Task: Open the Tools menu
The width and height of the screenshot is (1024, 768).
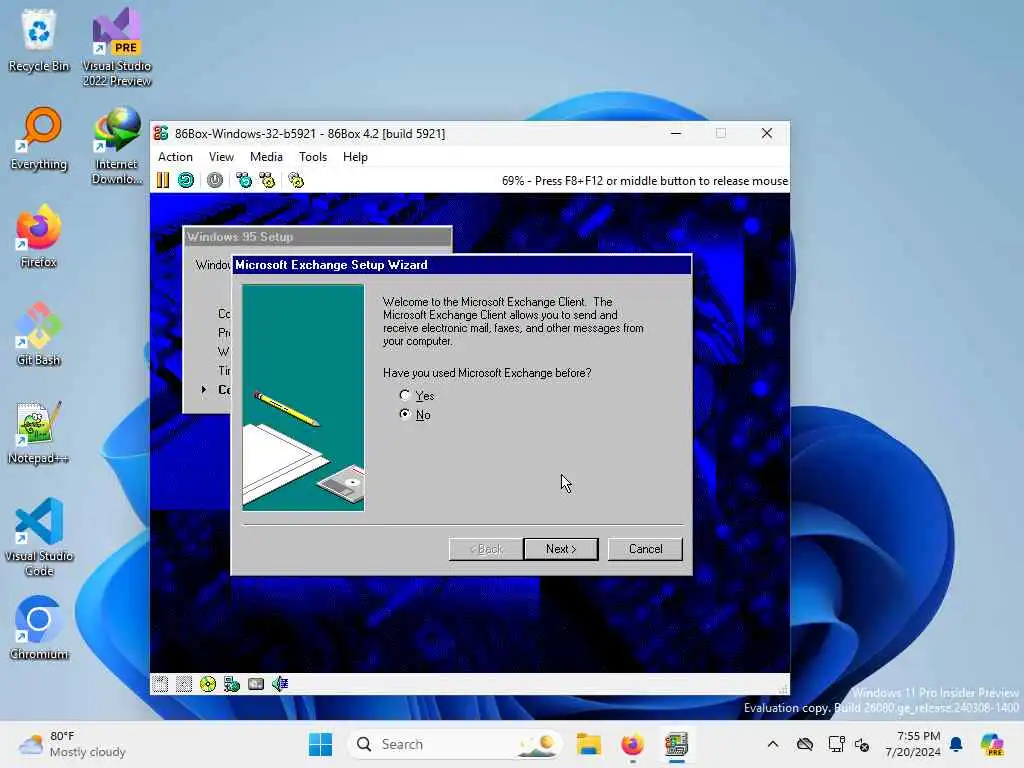Action: click(x=312, y=157)
